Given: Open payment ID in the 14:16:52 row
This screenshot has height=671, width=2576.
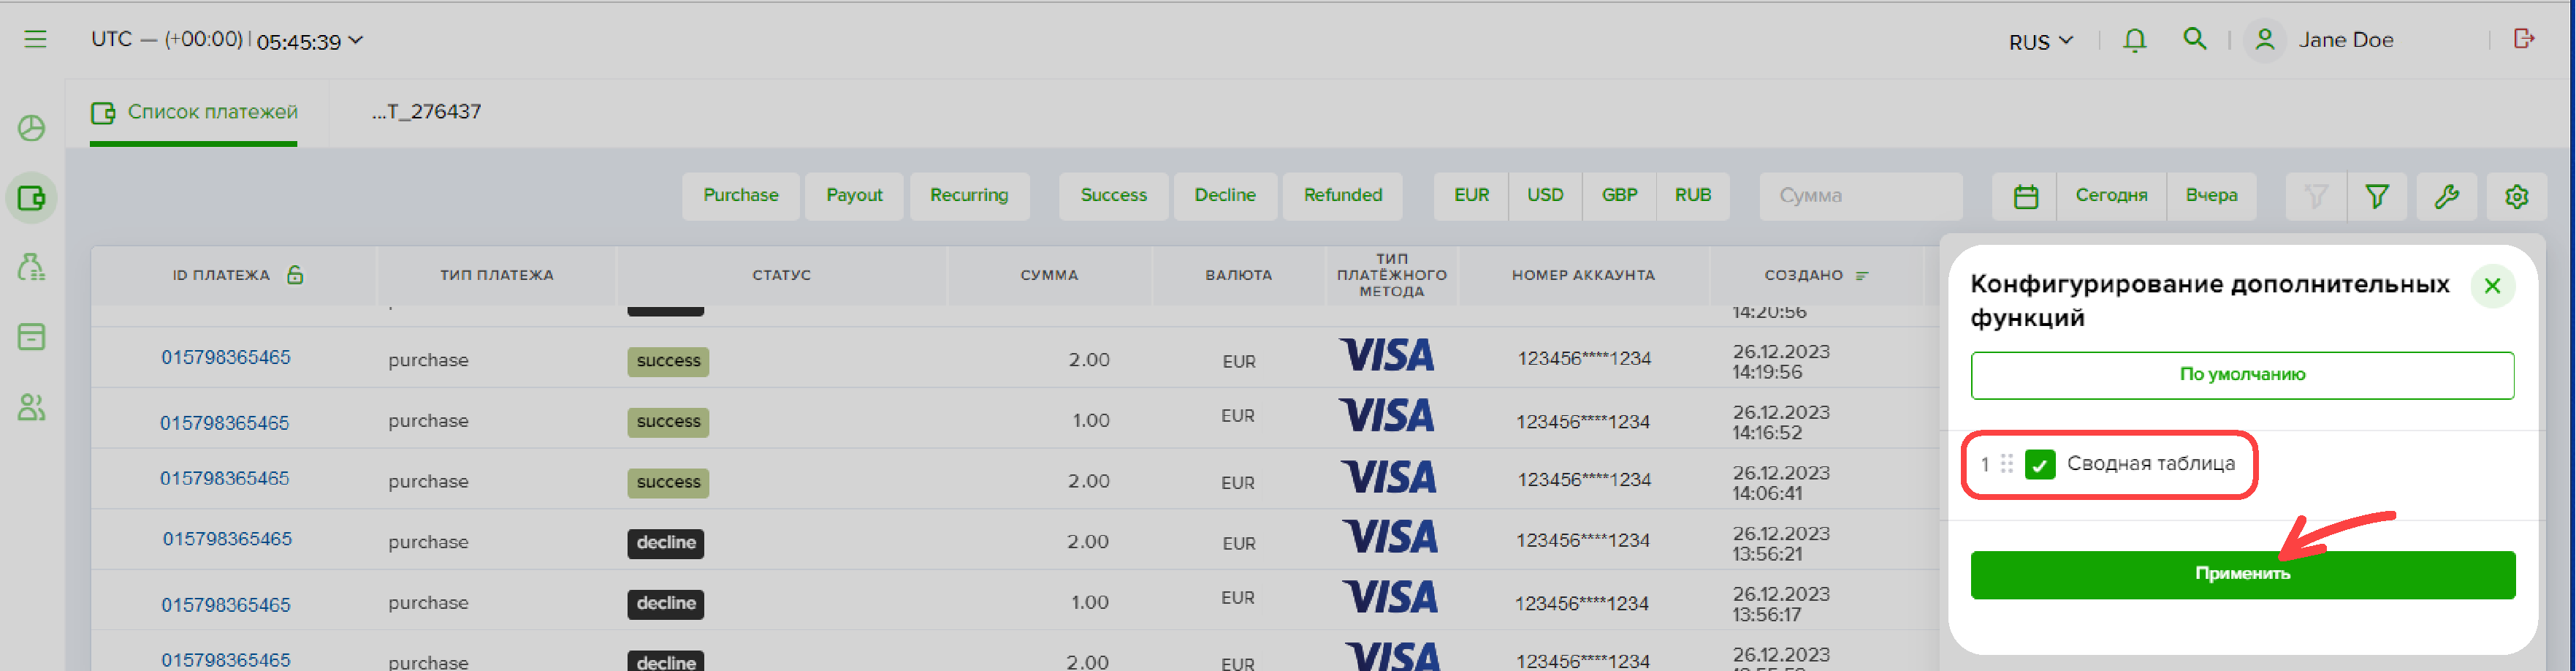Looking at the screenshot, I should pos(225,423).
